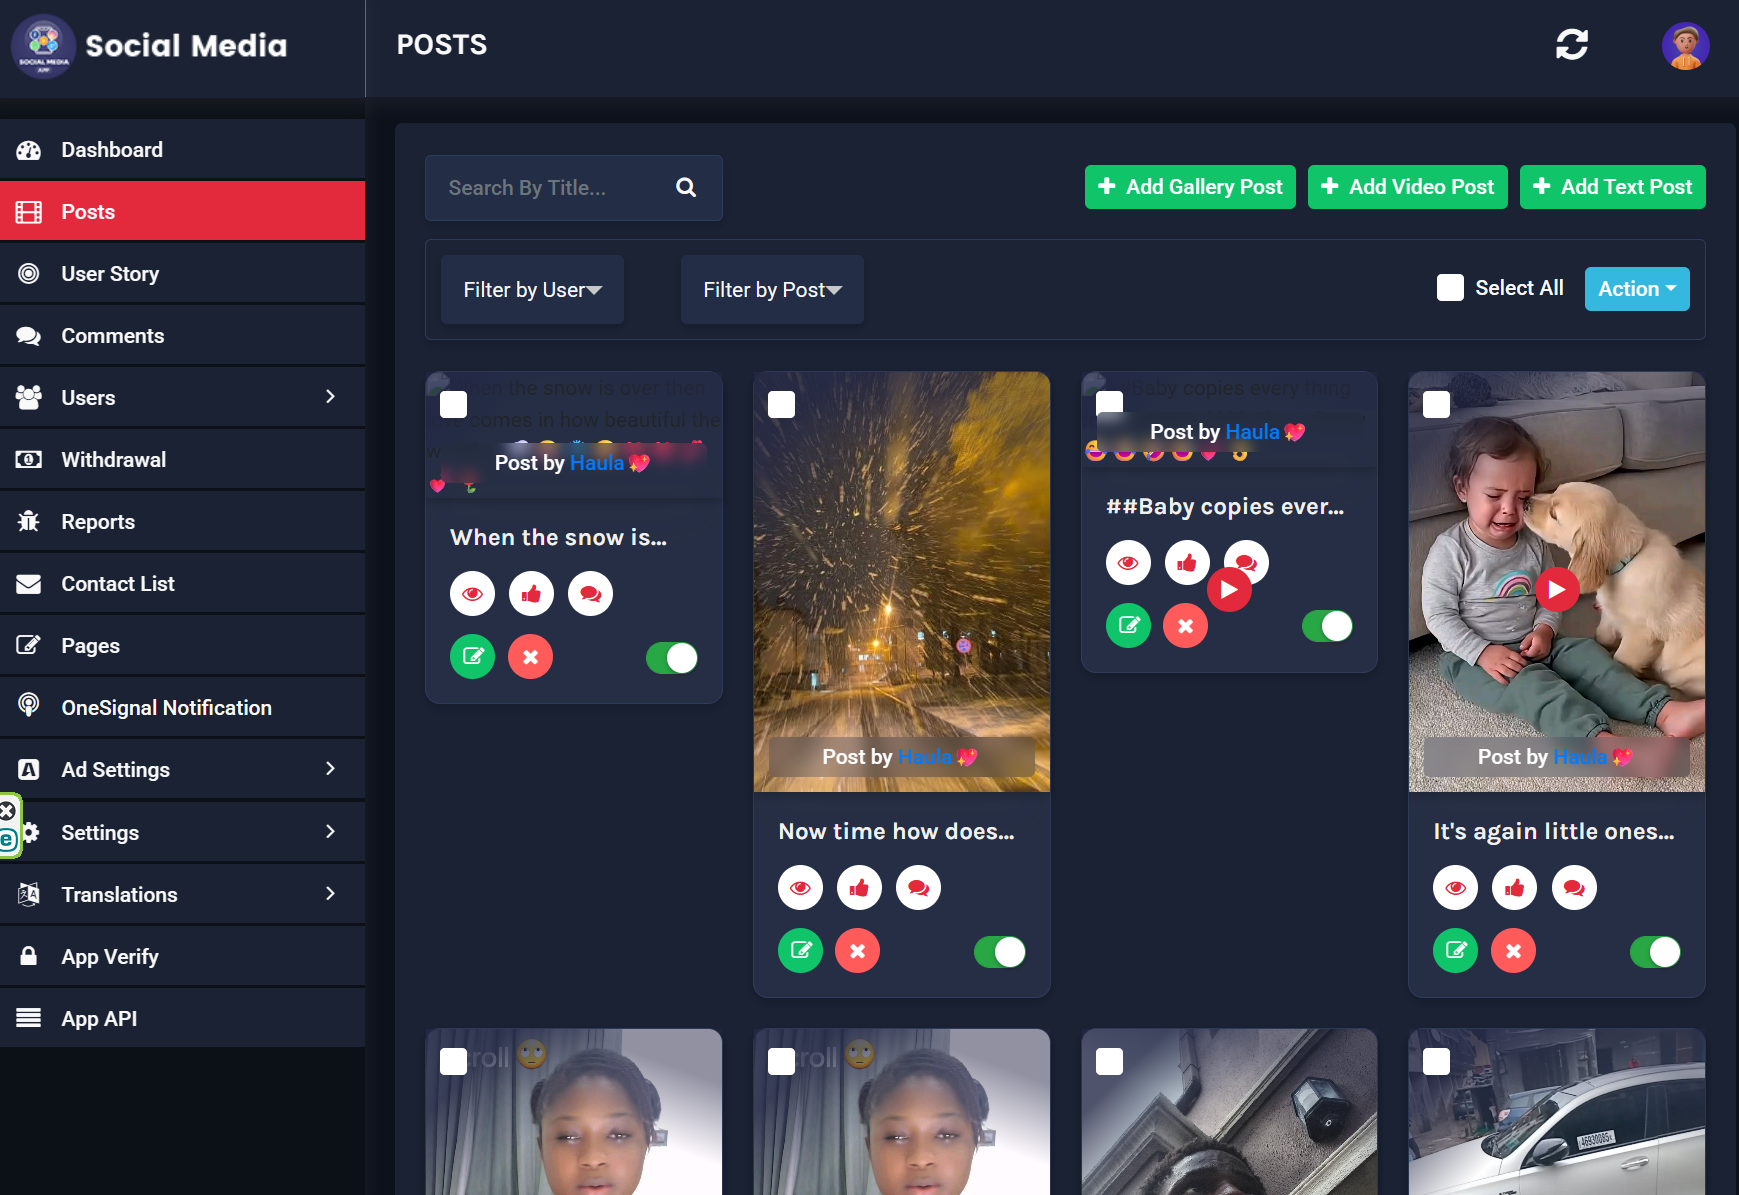The image size is (1739, 1195).
Task: Open comments for 'When the snow is...' post
Action: [x=590, y=594]
